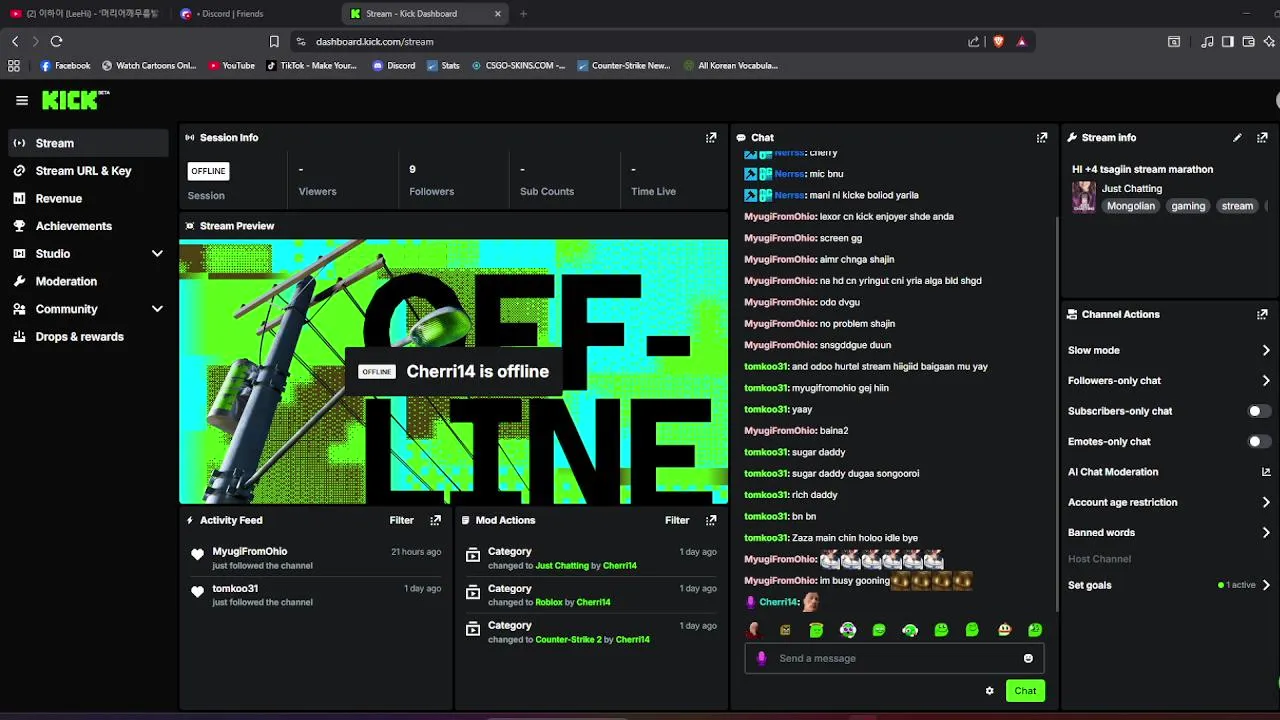The height and width of the screenshot is (720, 1280).
Task: Expand the Studio sidebar section
Action: pos(157,254)
